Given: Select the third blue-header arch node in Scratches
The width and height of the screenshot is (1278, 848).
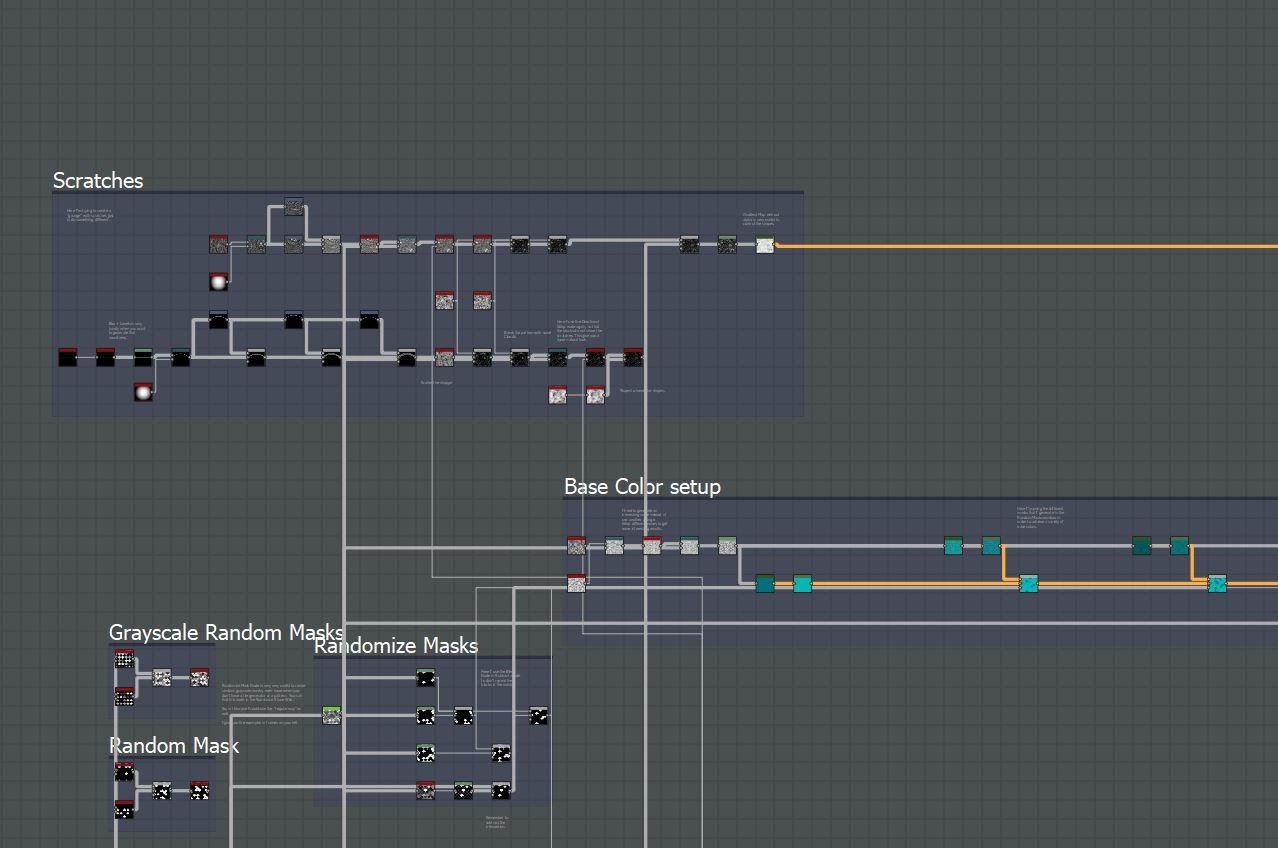Looking at the screenshot, I should (369, 320).
